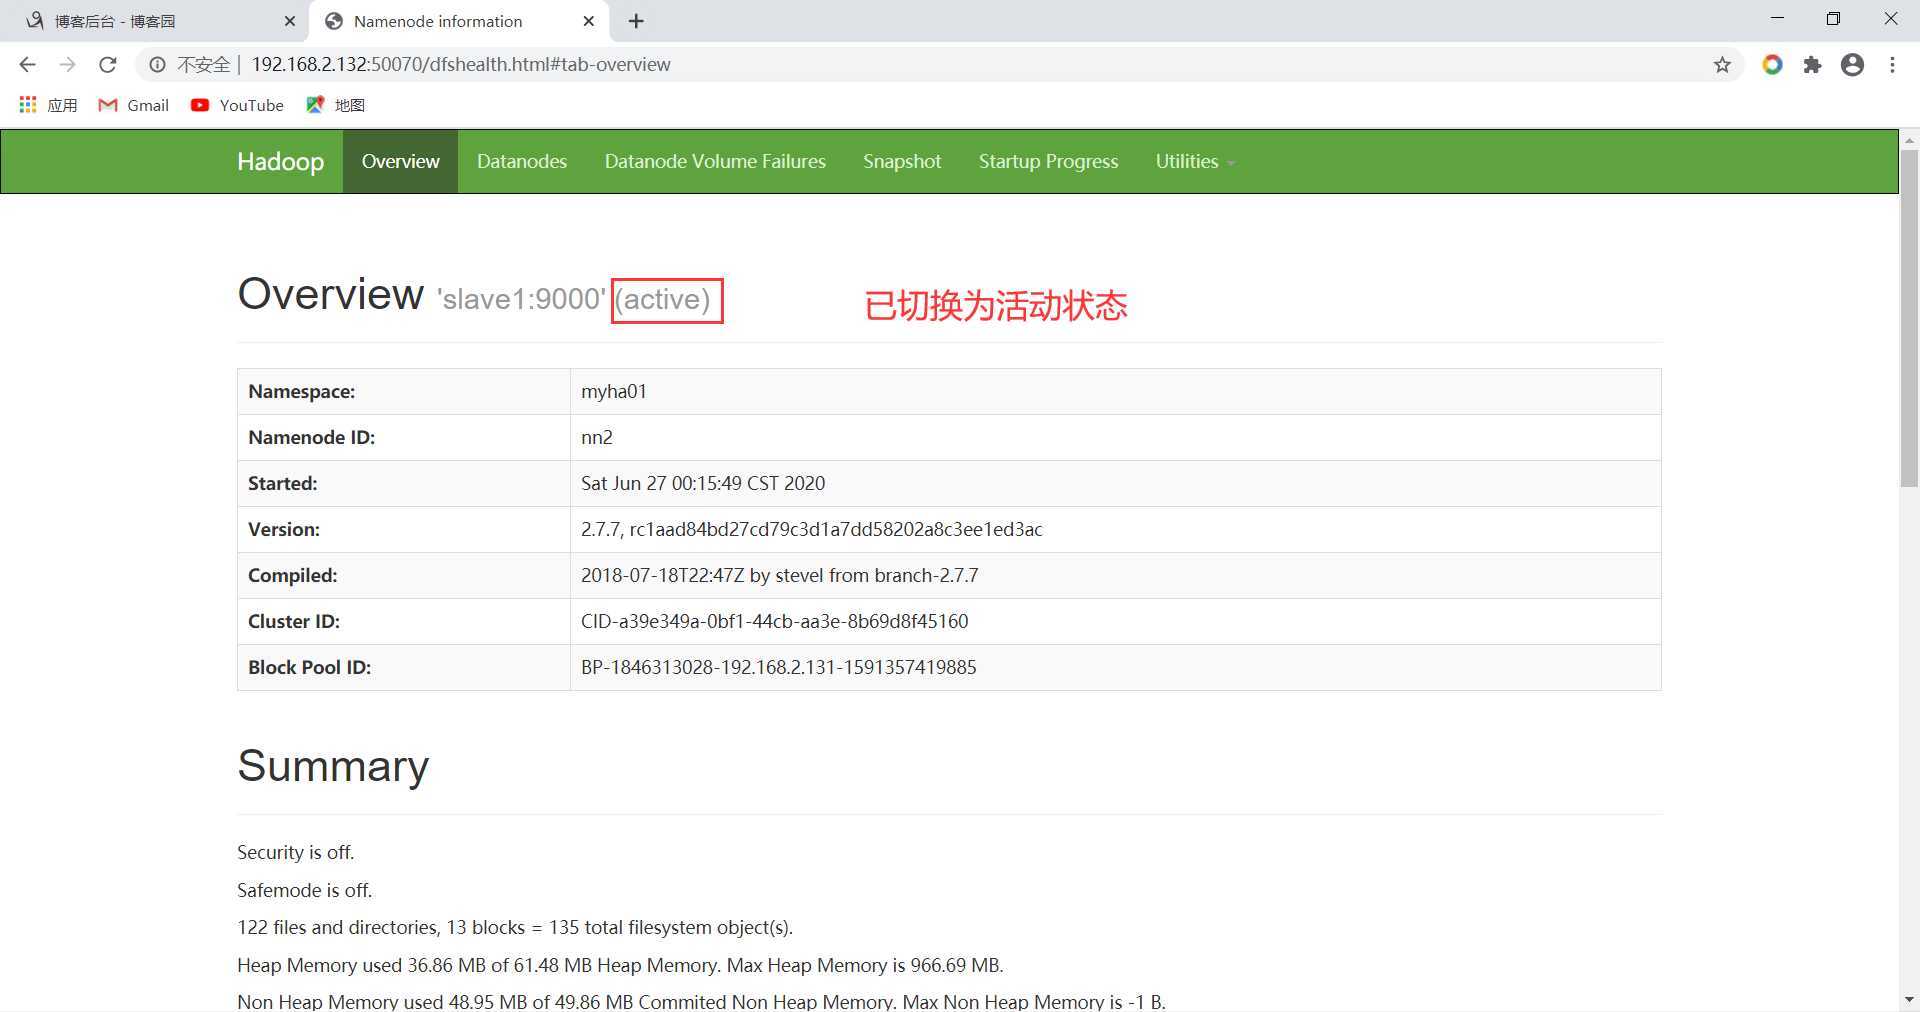Open the Chrome profile avatar
The image size is (1920, 1012).
(x=1852, y=64)
